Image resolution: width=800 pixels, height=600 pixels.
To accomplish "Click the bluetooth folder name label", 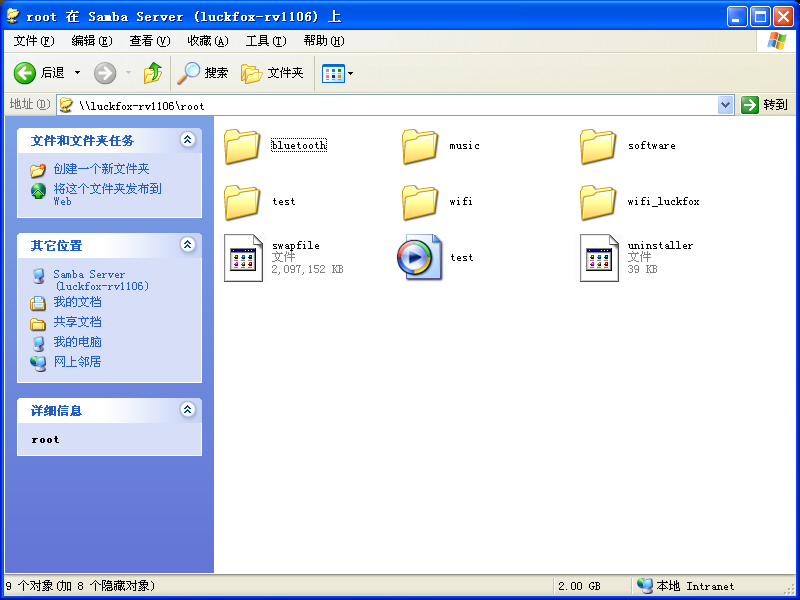I will pos(299,145).
